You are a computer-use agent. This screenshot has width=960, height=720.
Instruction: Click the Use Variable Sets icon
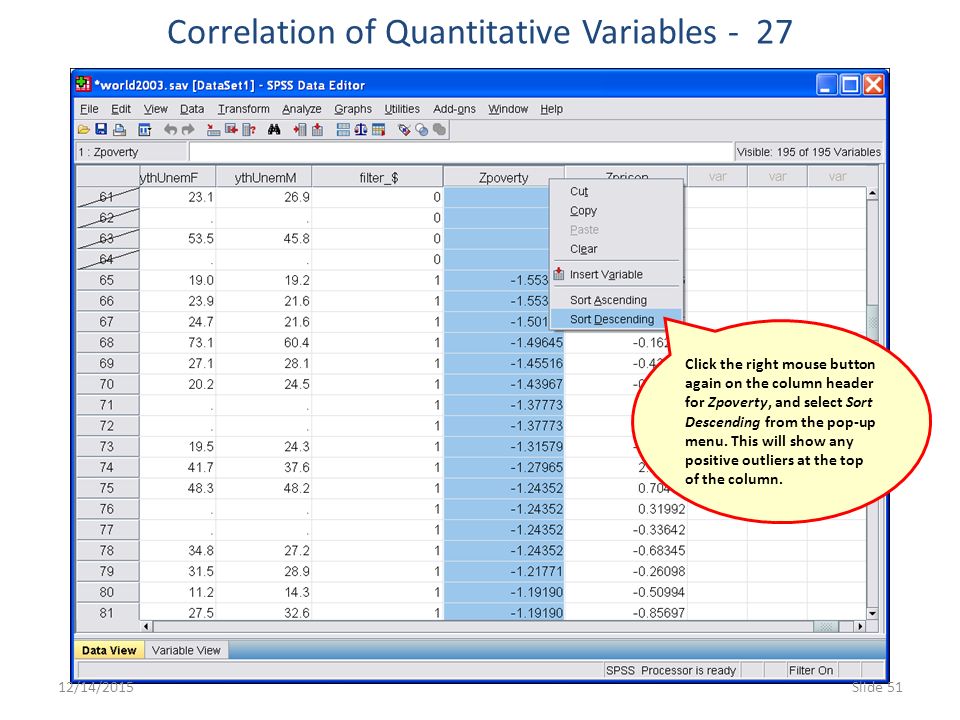click(x=421, y=130)
